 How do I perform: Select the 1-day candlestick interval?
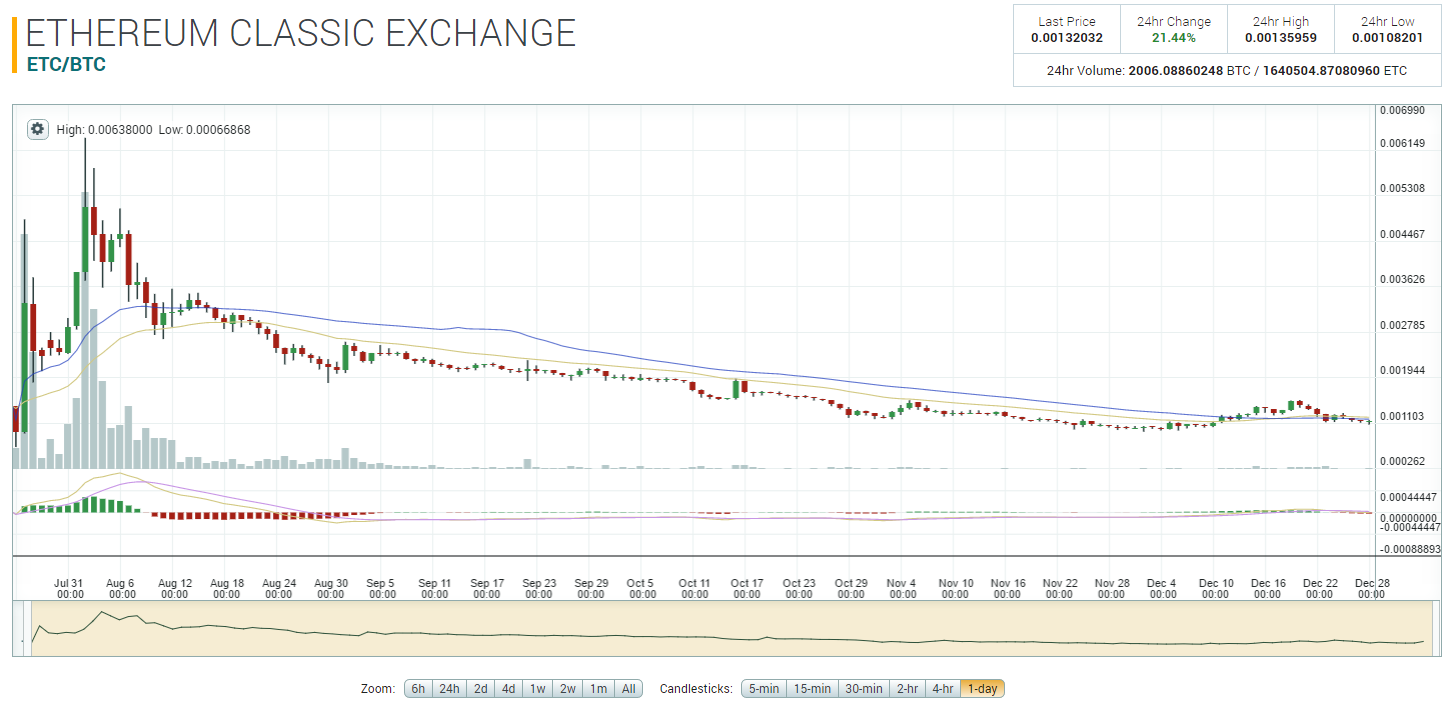(983, 689)
